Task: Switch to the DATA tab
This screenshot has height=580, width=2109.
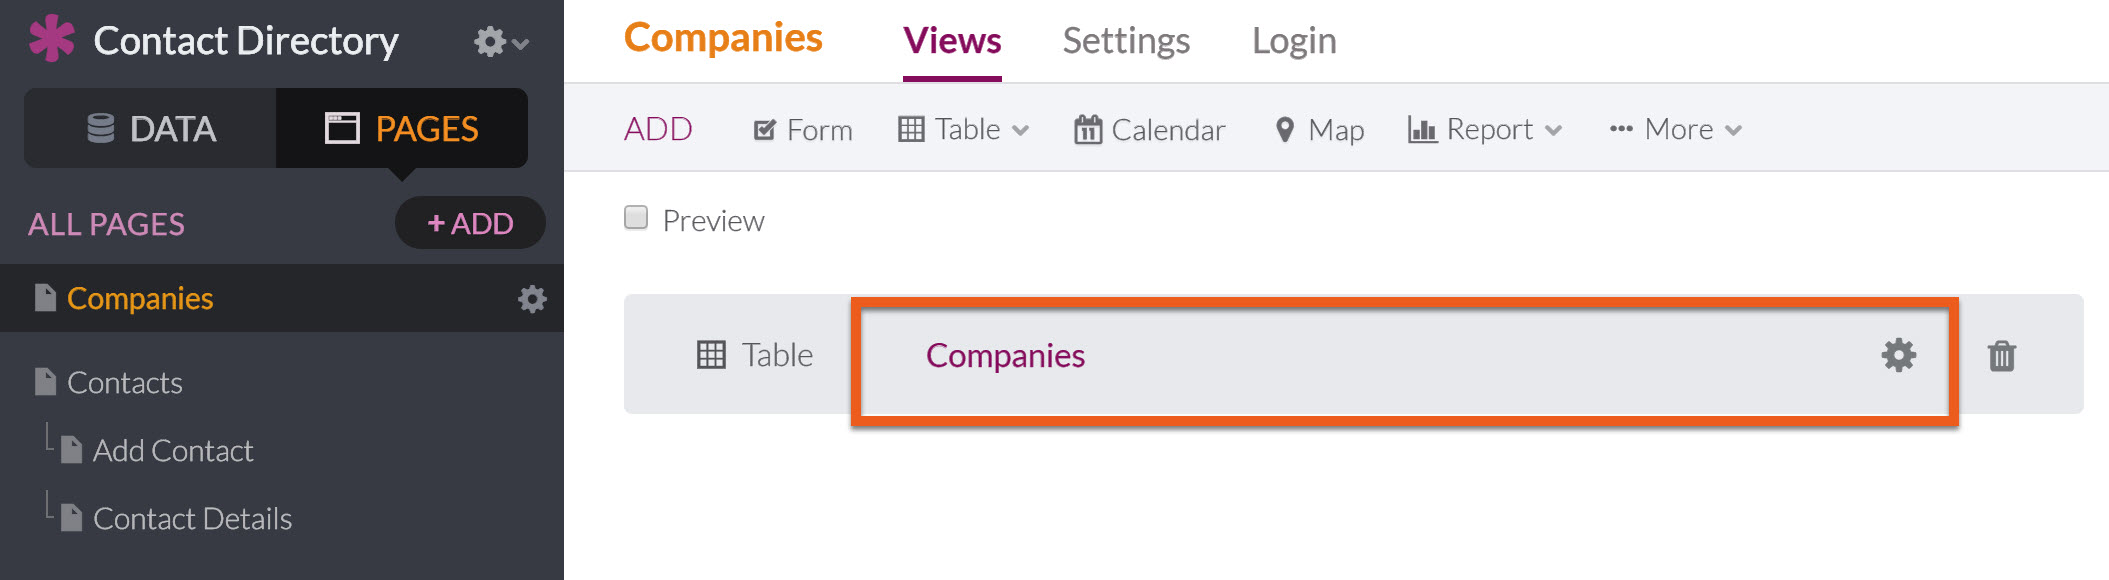Action: pyautogui.click(x=151, y=128)
